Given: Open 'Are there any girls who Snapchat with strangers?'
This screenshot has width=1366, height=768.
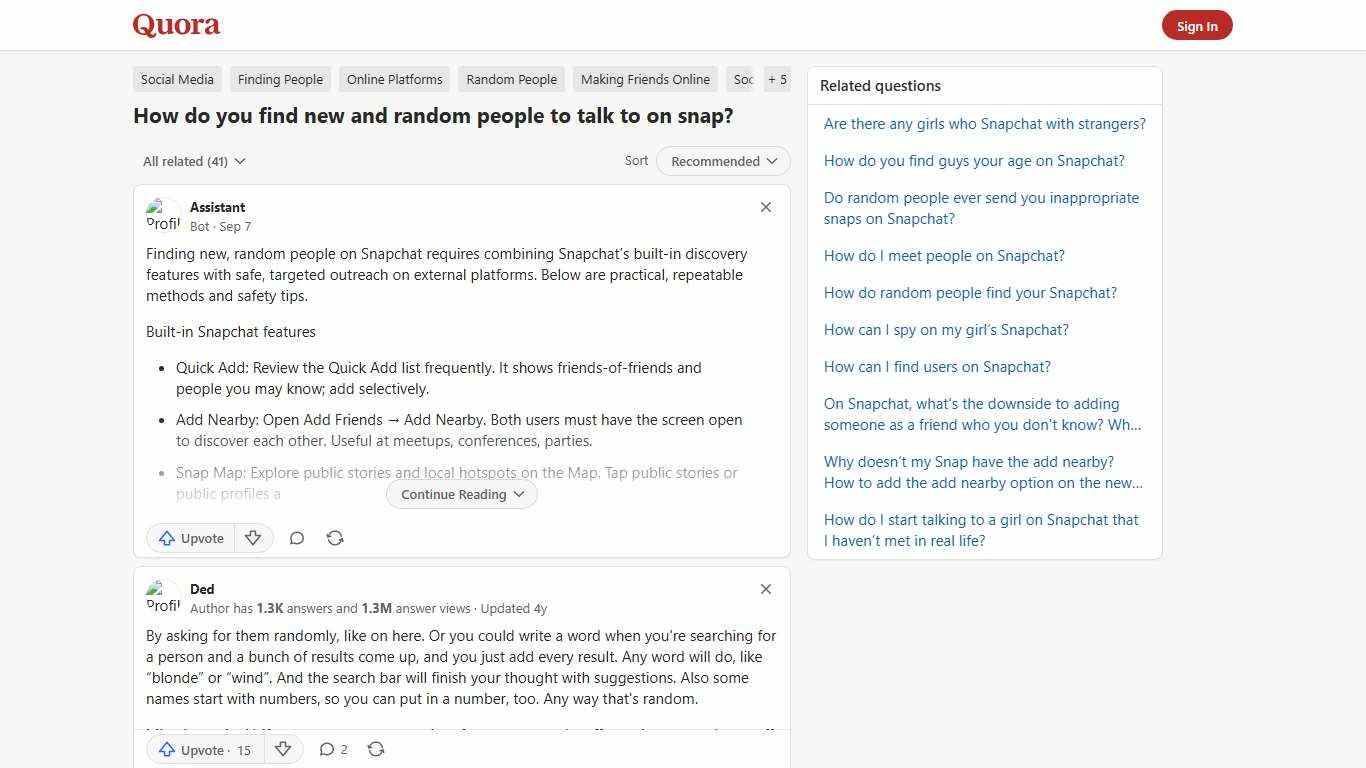Looking at the screenshot, I should pos(984,123).
